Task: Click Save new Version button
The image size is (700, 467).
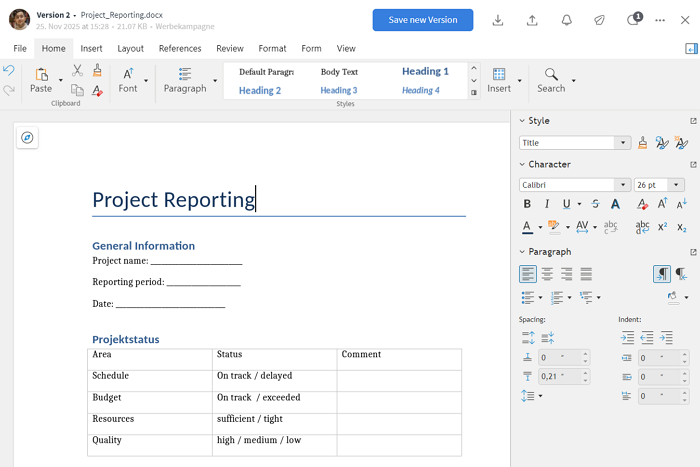Action: tap(422, 20)
